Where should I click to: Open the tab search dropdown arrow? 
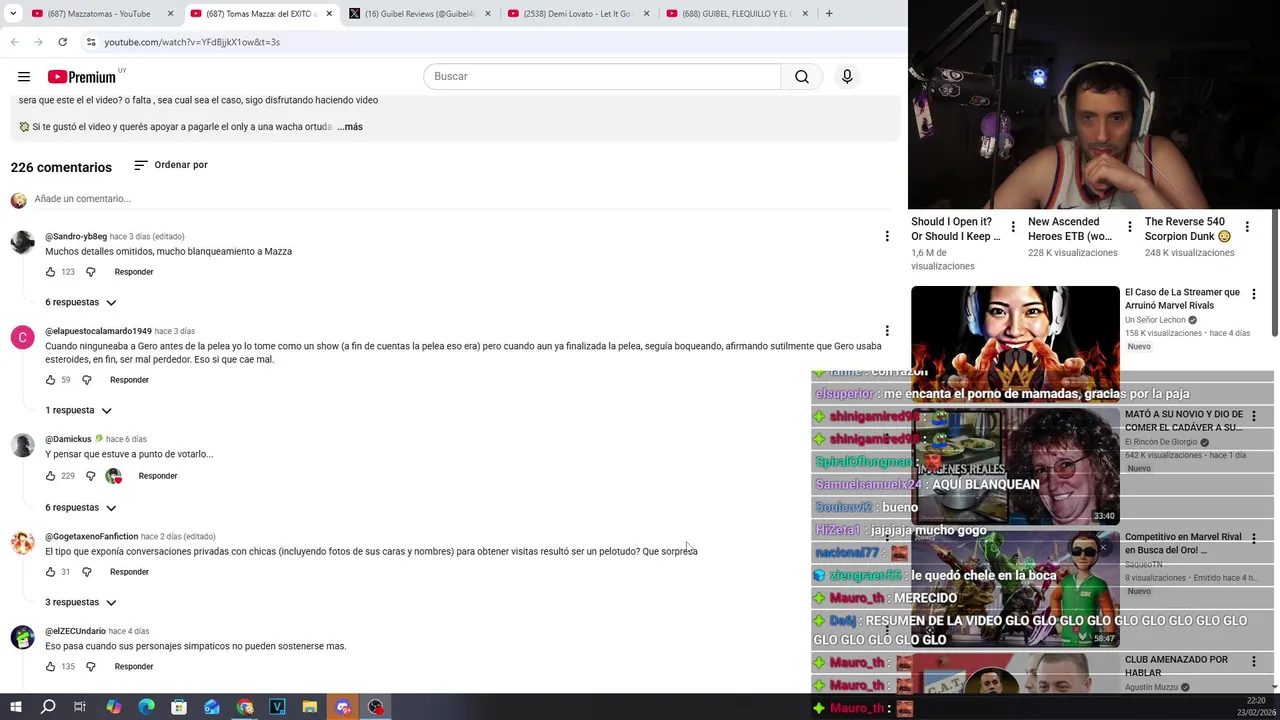[13, 13]
